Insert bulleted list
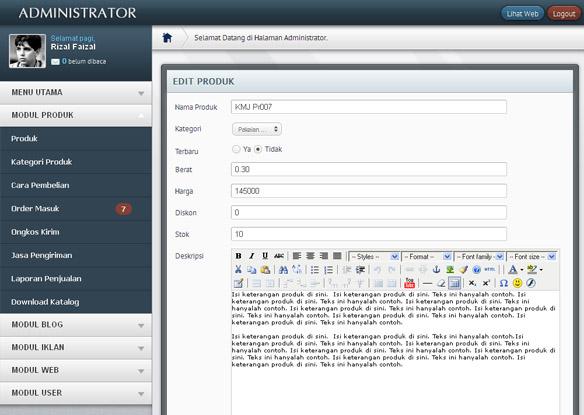This screenshot has width=584, height=415. click(x=315, y=269)
